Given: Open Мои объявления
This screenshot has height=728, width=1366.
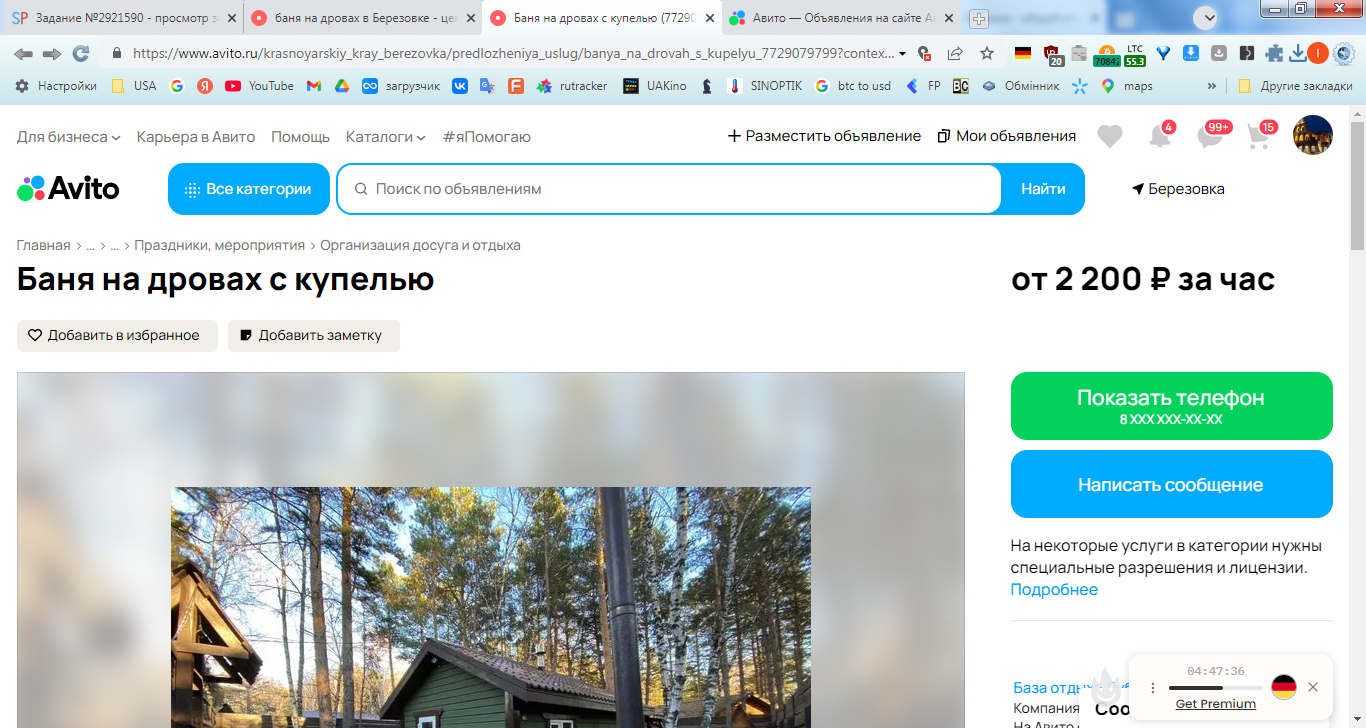Looking at the screenshot, I should coord(1007,136).
